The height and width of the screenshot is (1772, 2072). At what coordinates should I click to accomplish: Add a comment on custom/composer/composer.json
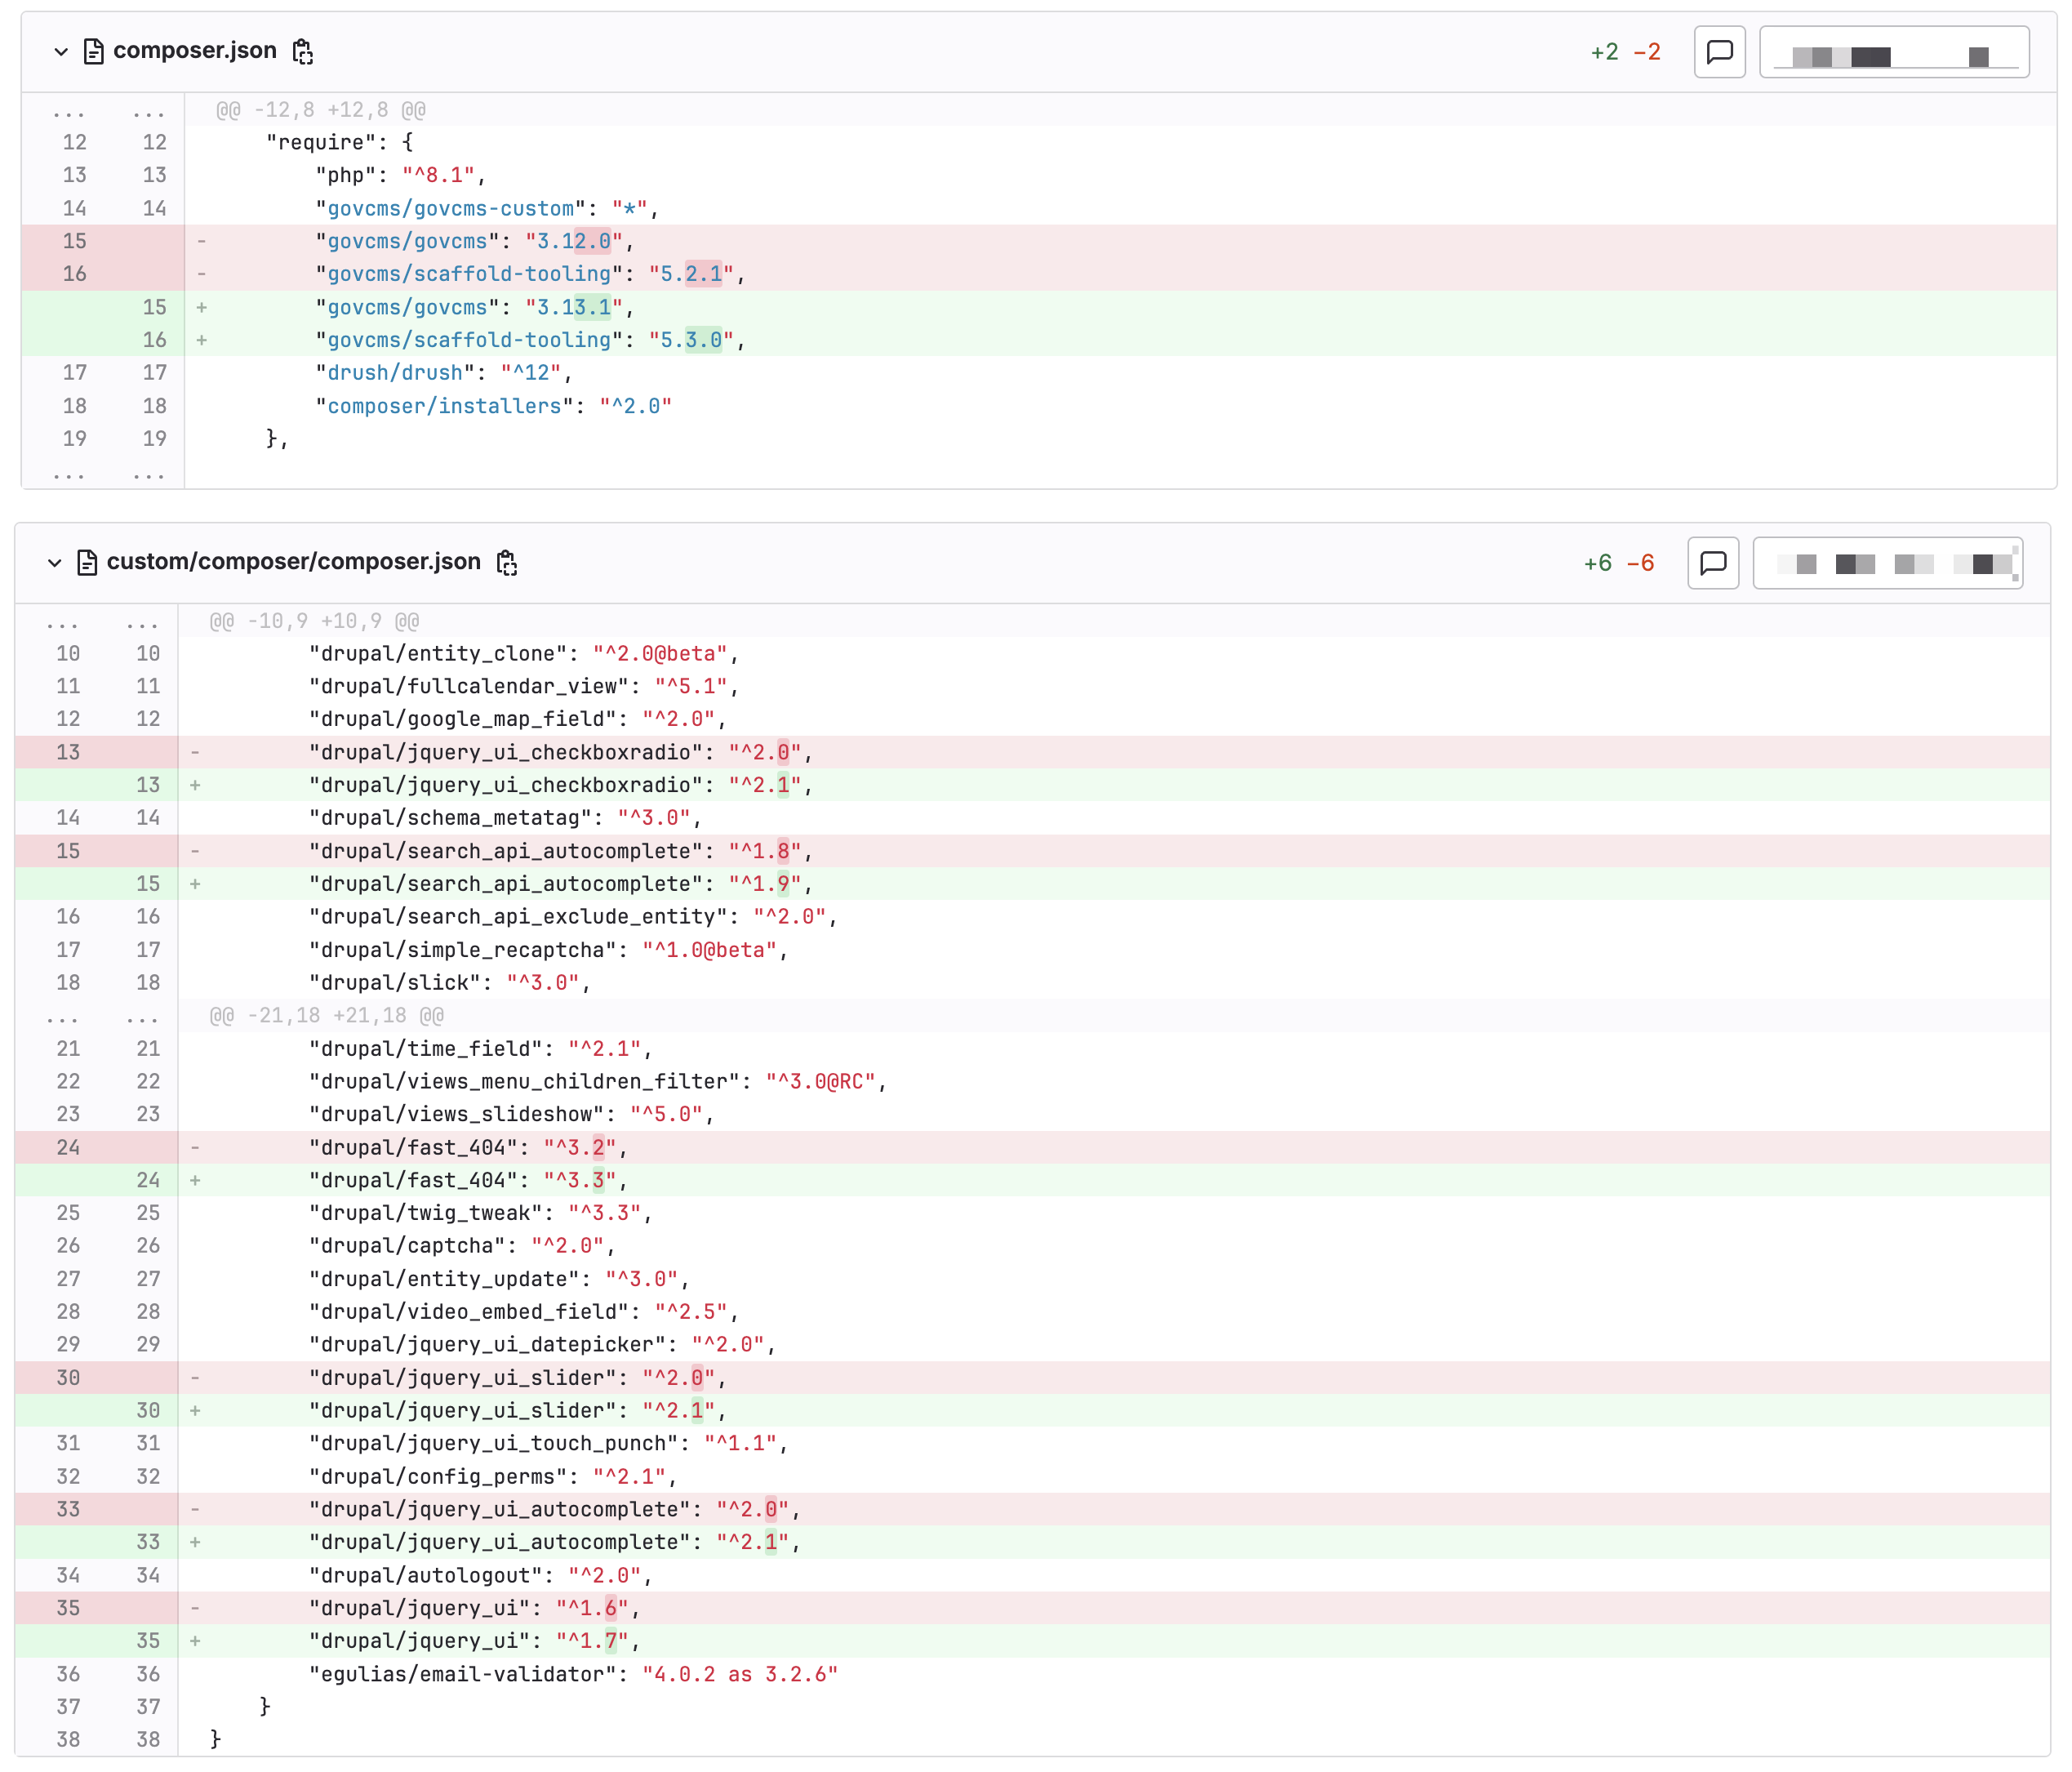[1713, 563]
